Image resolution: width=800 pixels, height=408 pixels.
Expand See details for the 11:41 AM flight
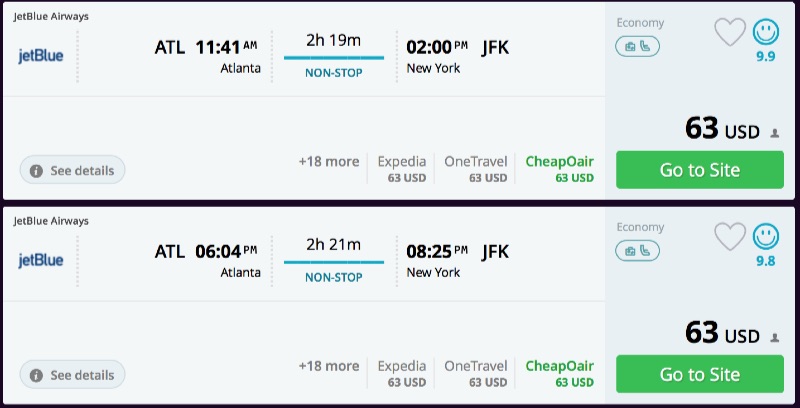pos(73,170)
